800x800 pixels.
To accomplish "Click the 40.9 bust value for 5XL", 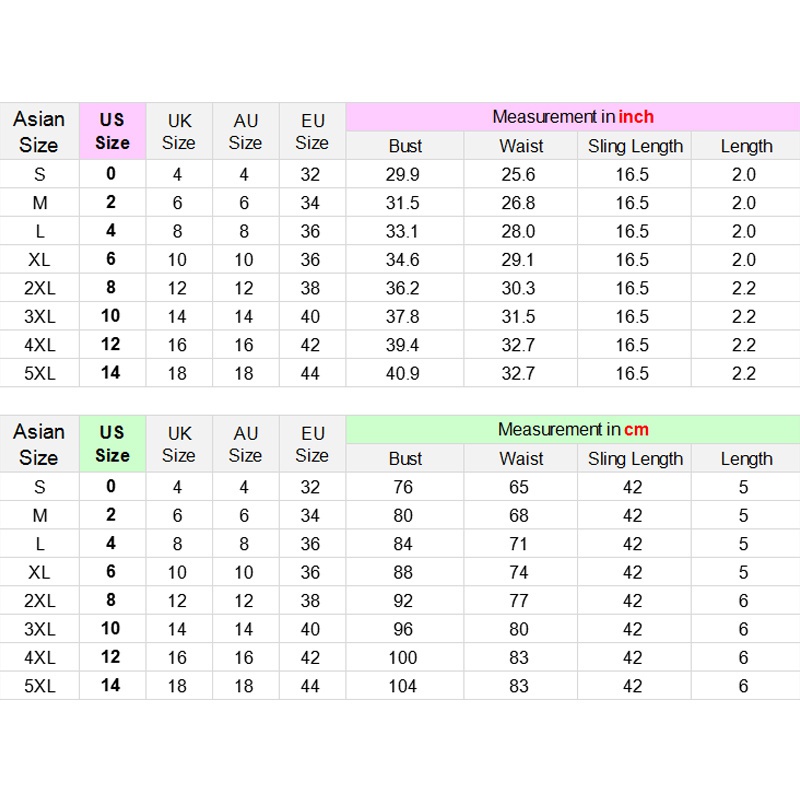I will tap(403, 373).
